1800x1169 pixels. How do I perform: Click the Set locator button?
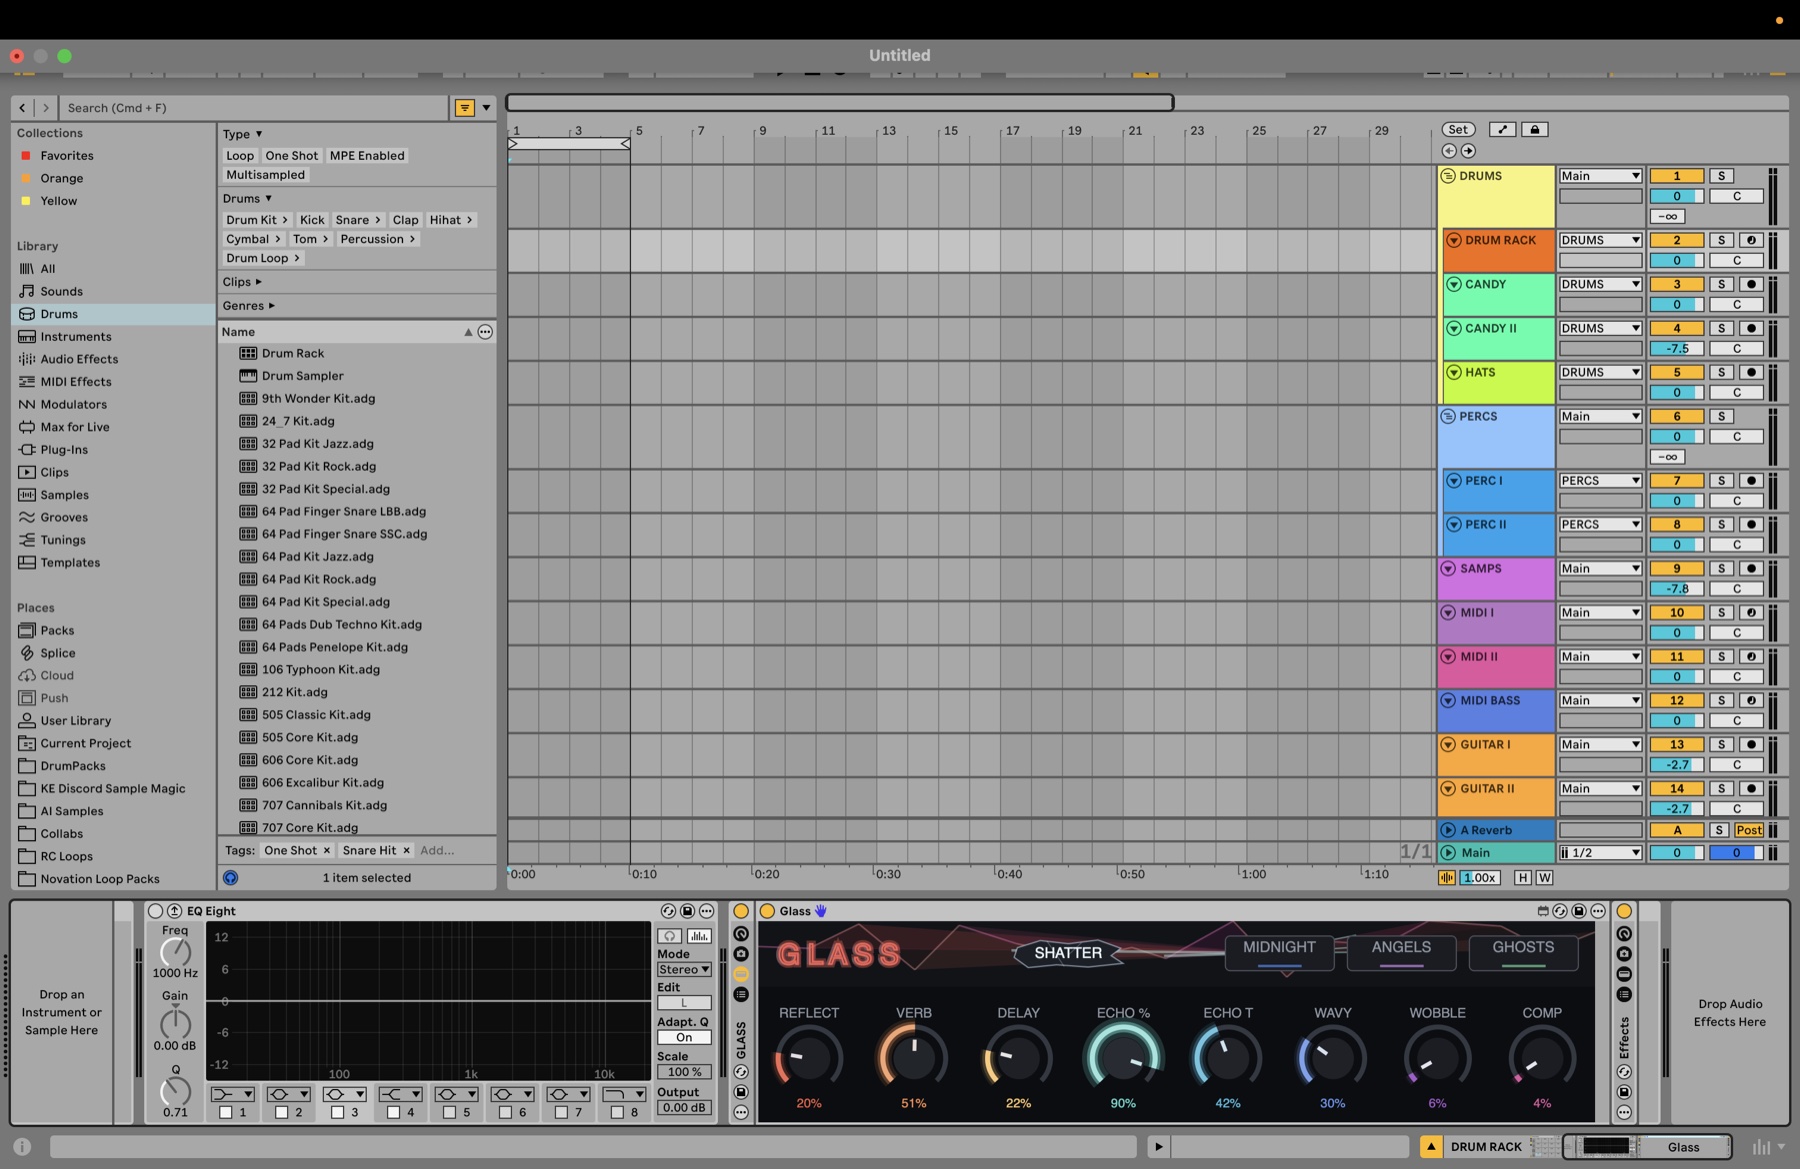pyautogui.click(x=1458, y=129)
